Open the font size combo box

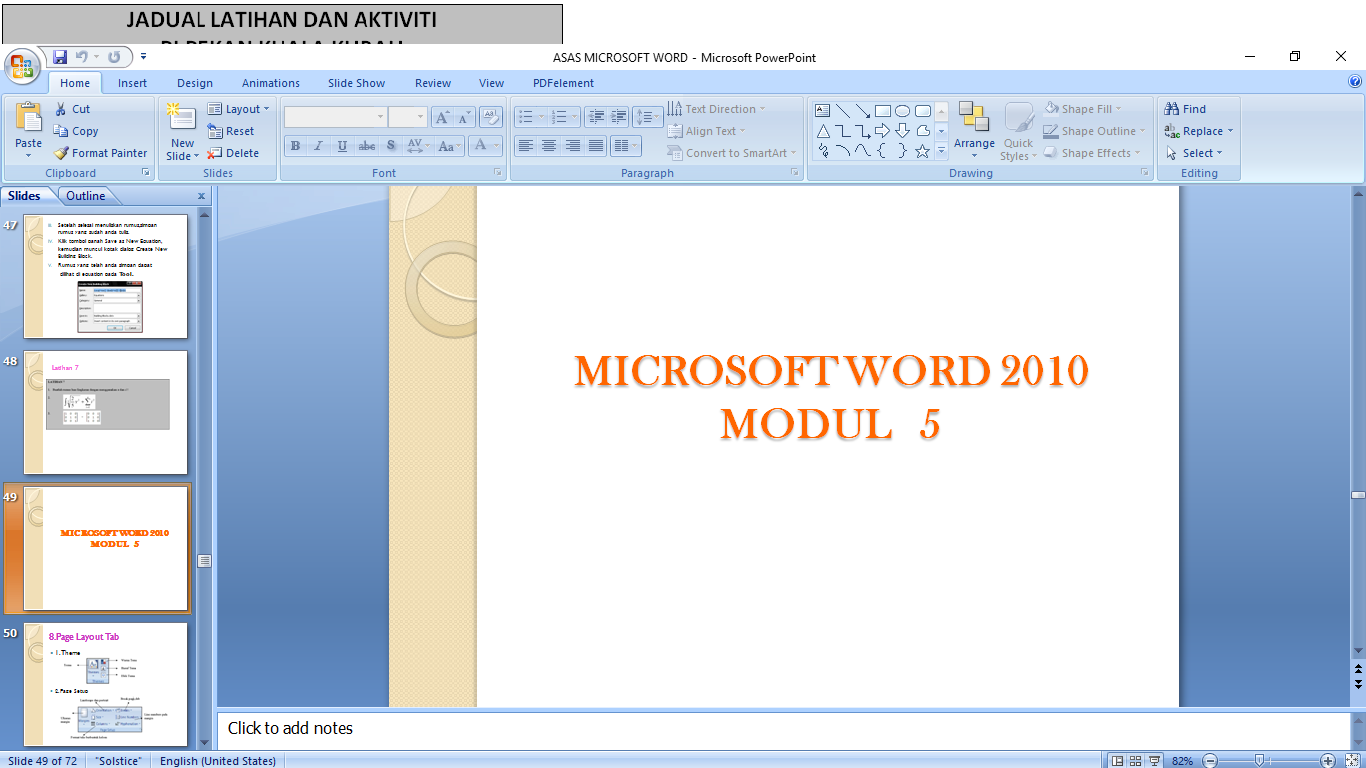point(407,117)
